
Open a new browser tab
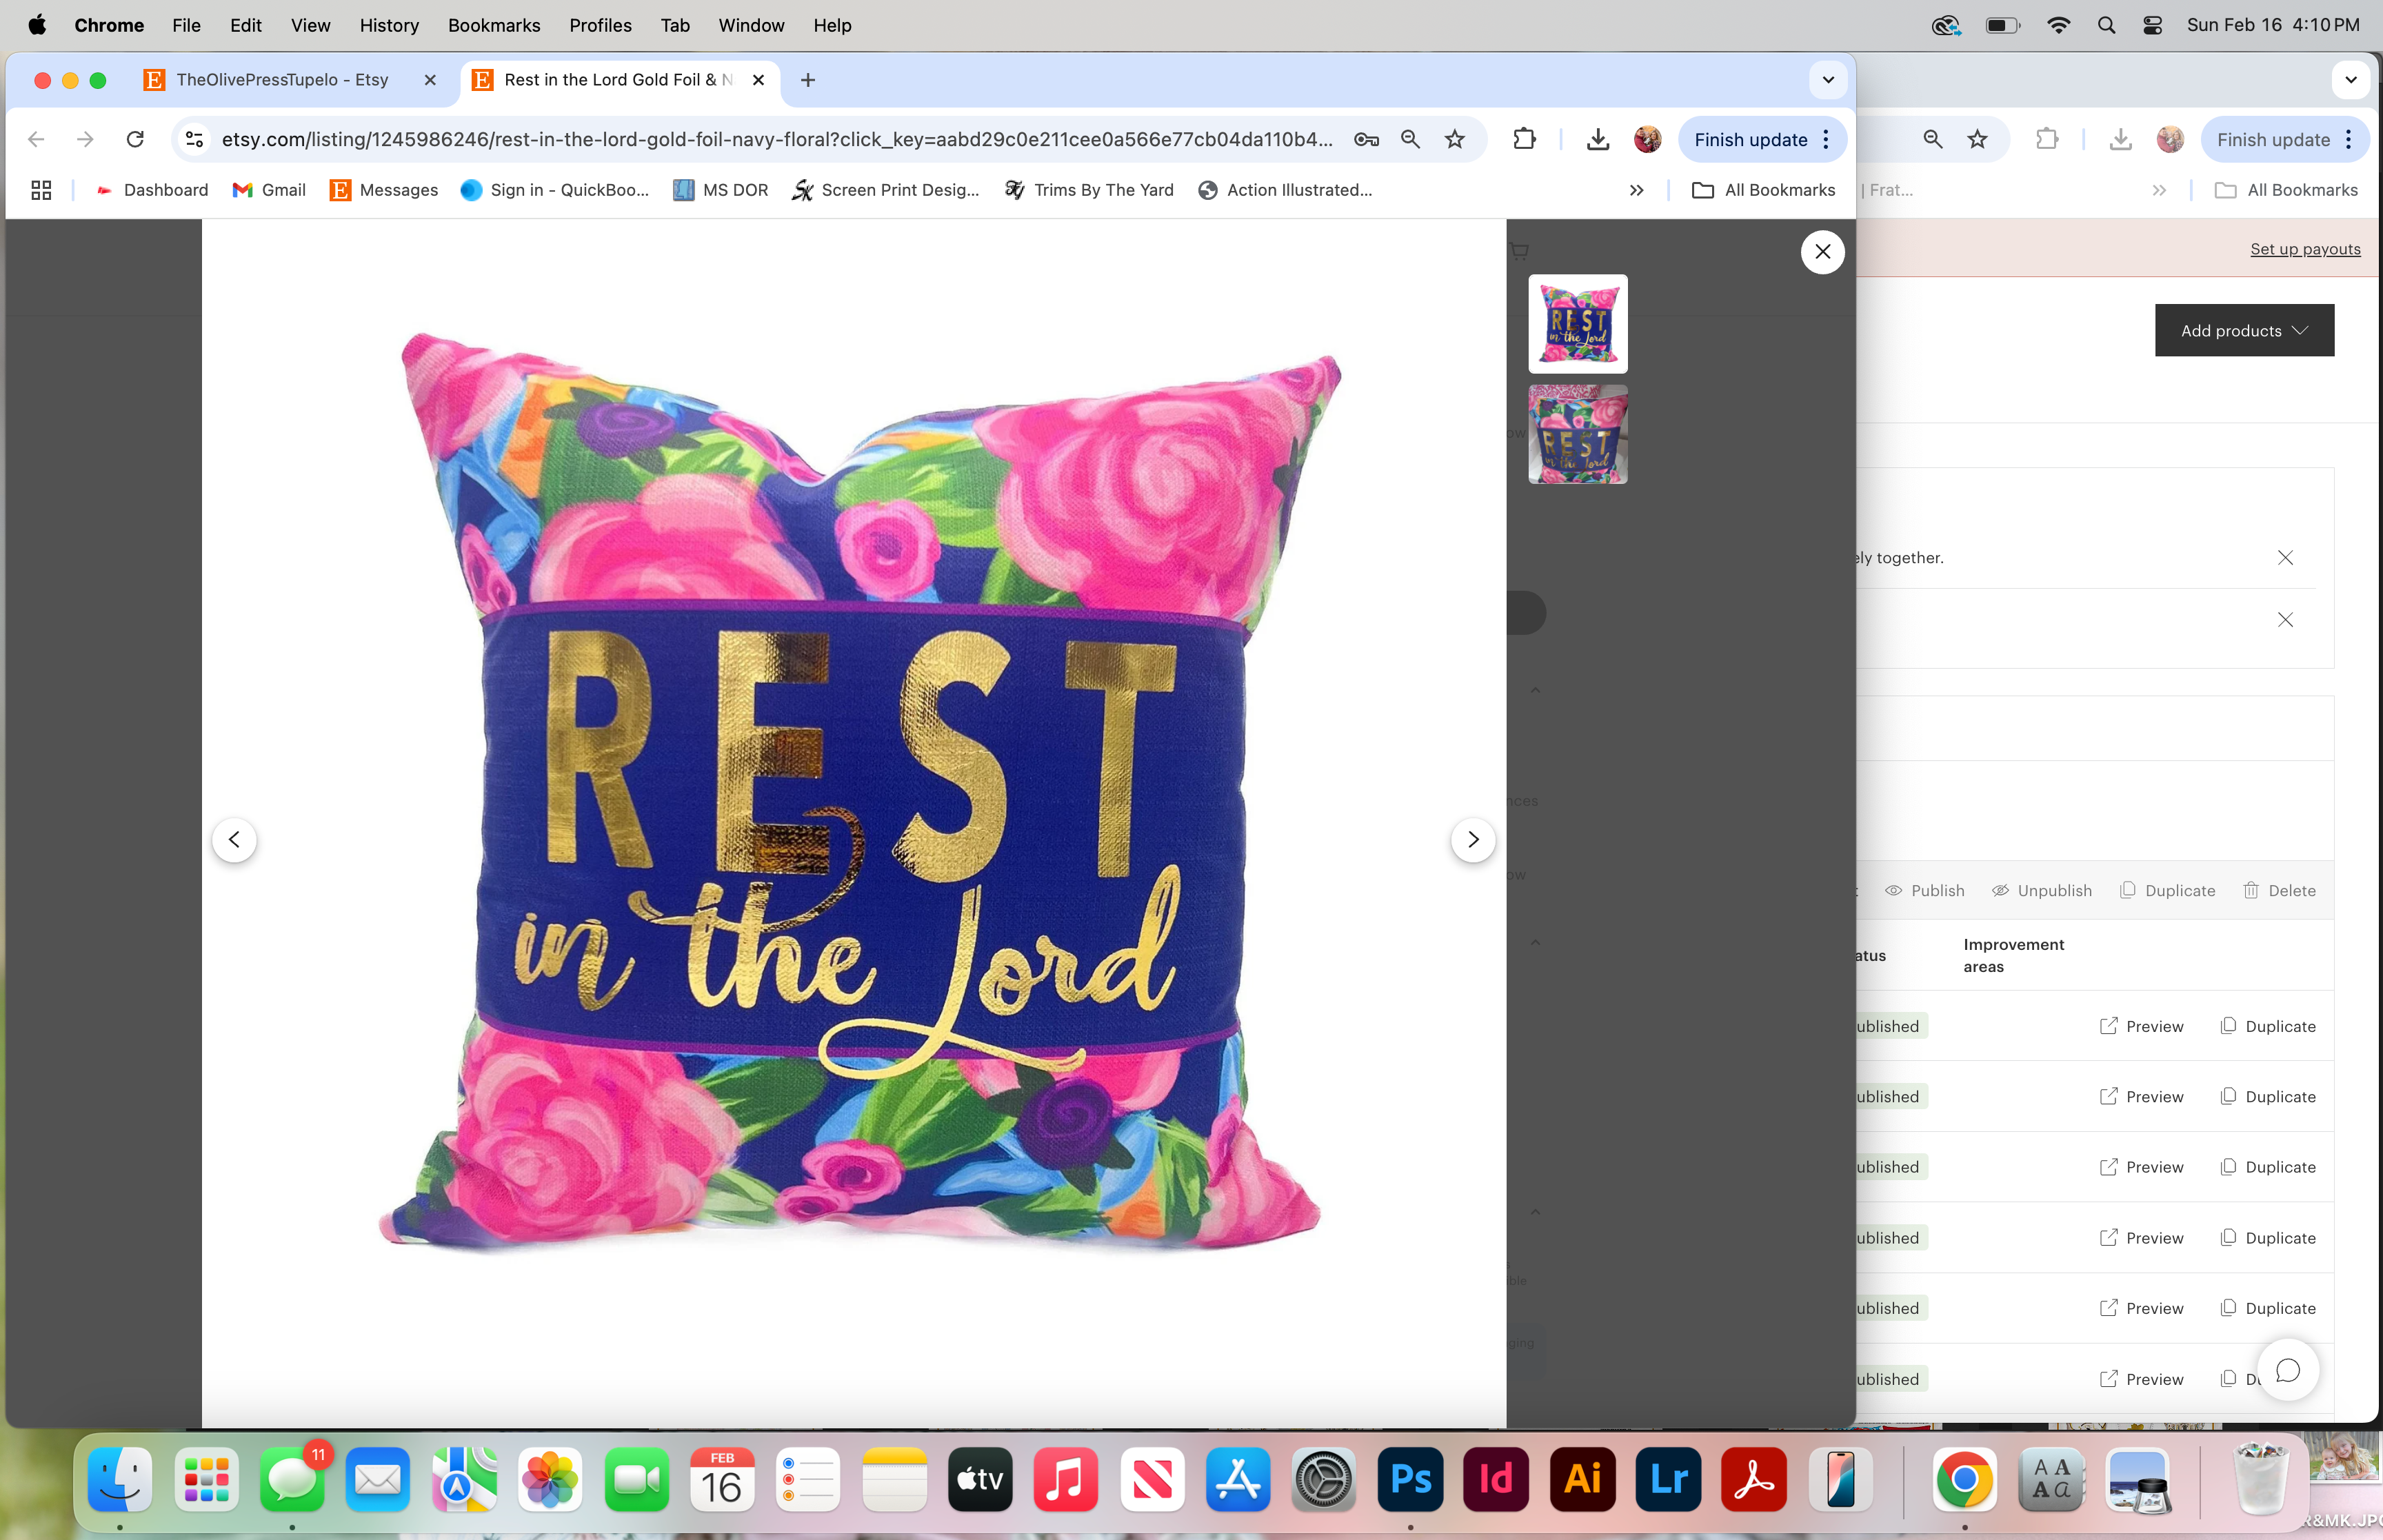(x=808, y=80)
